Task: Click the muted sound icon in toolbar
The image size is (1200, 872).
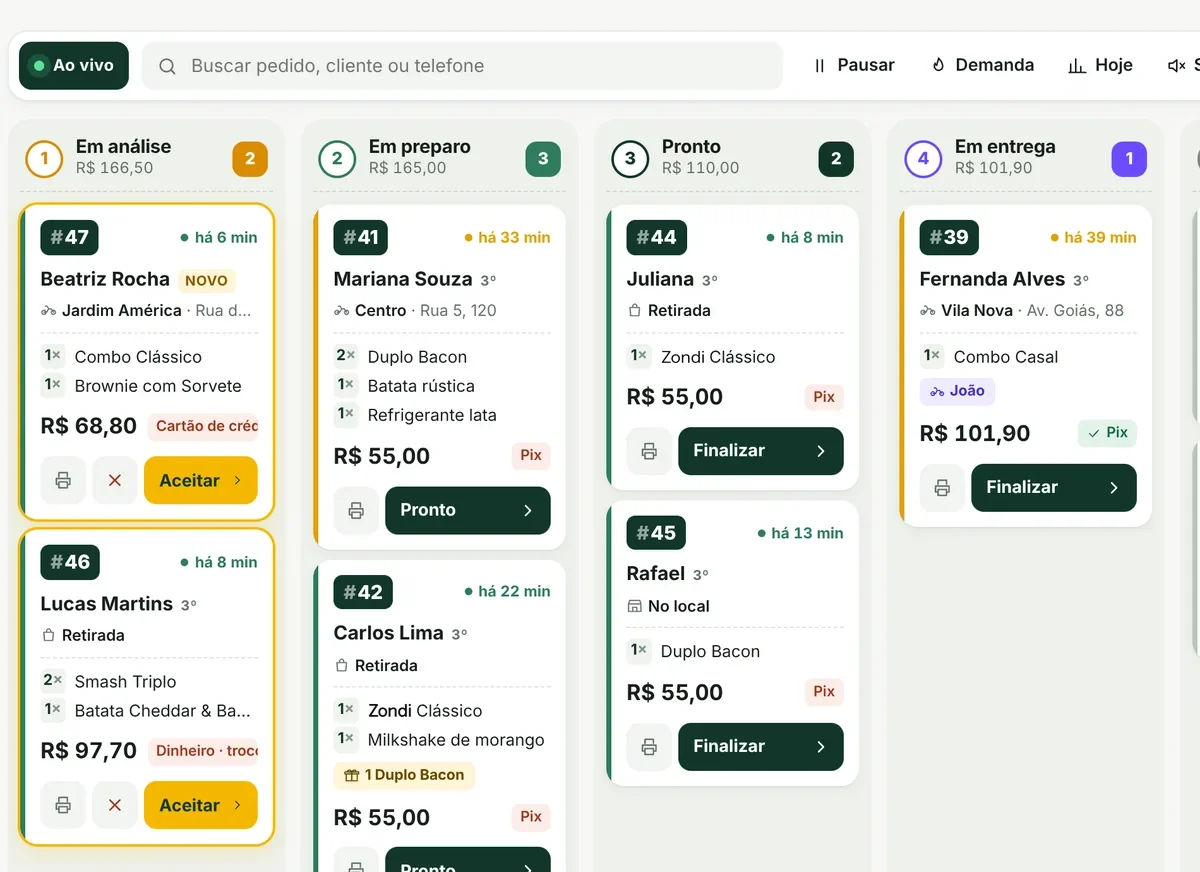Action: tap(1177, 66)
